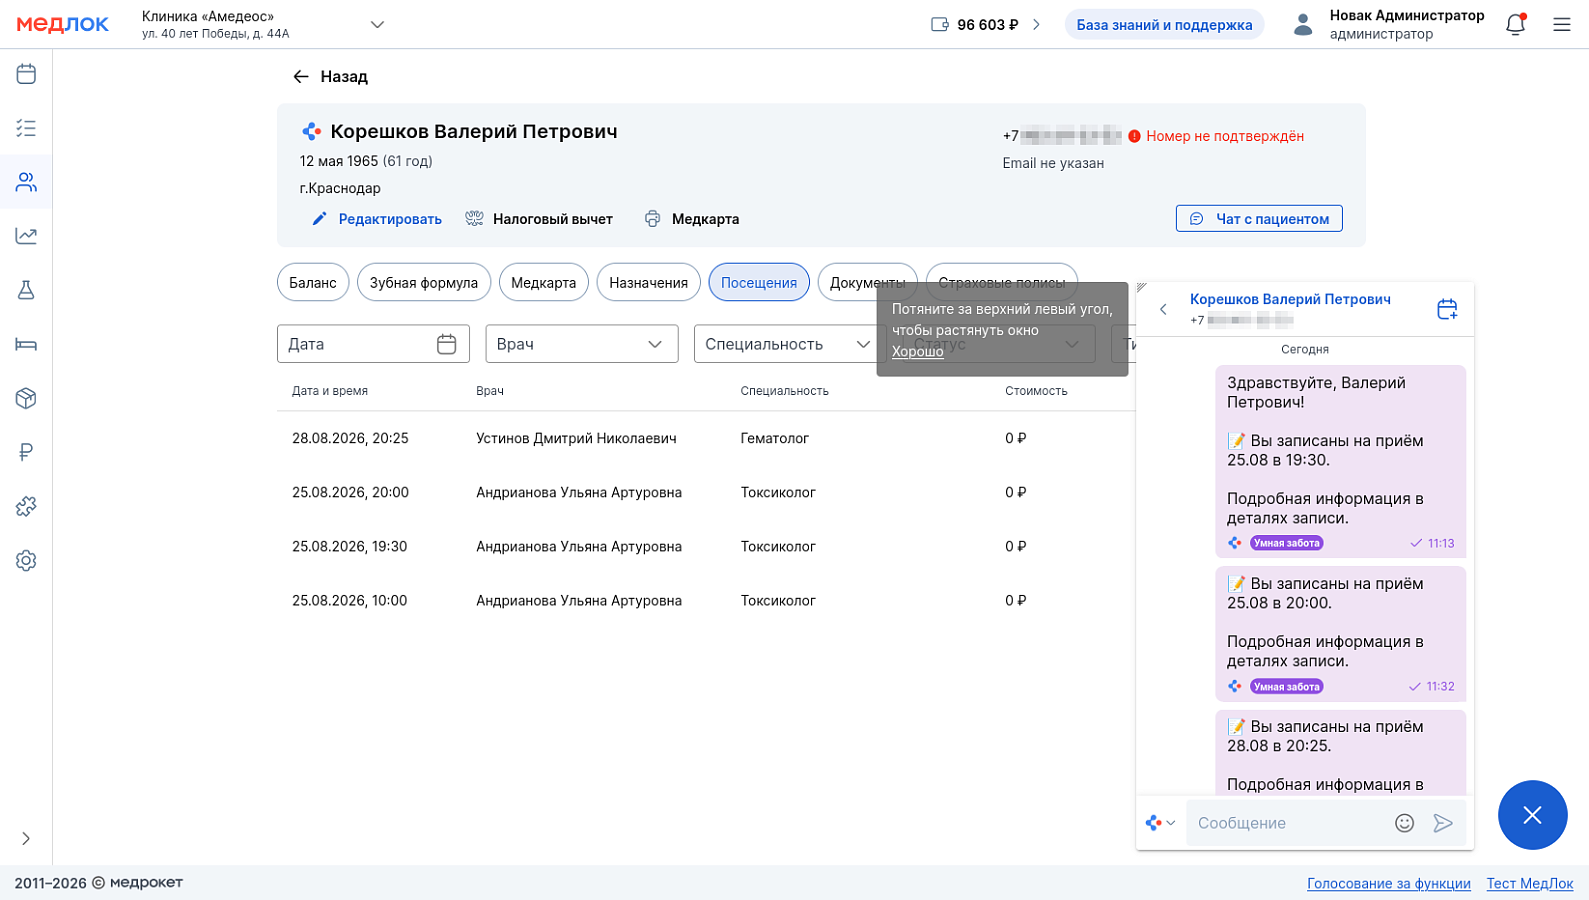Click the МедЛок logo
The width and height of the screenshot is (1589, 900).
pos(63,24)
